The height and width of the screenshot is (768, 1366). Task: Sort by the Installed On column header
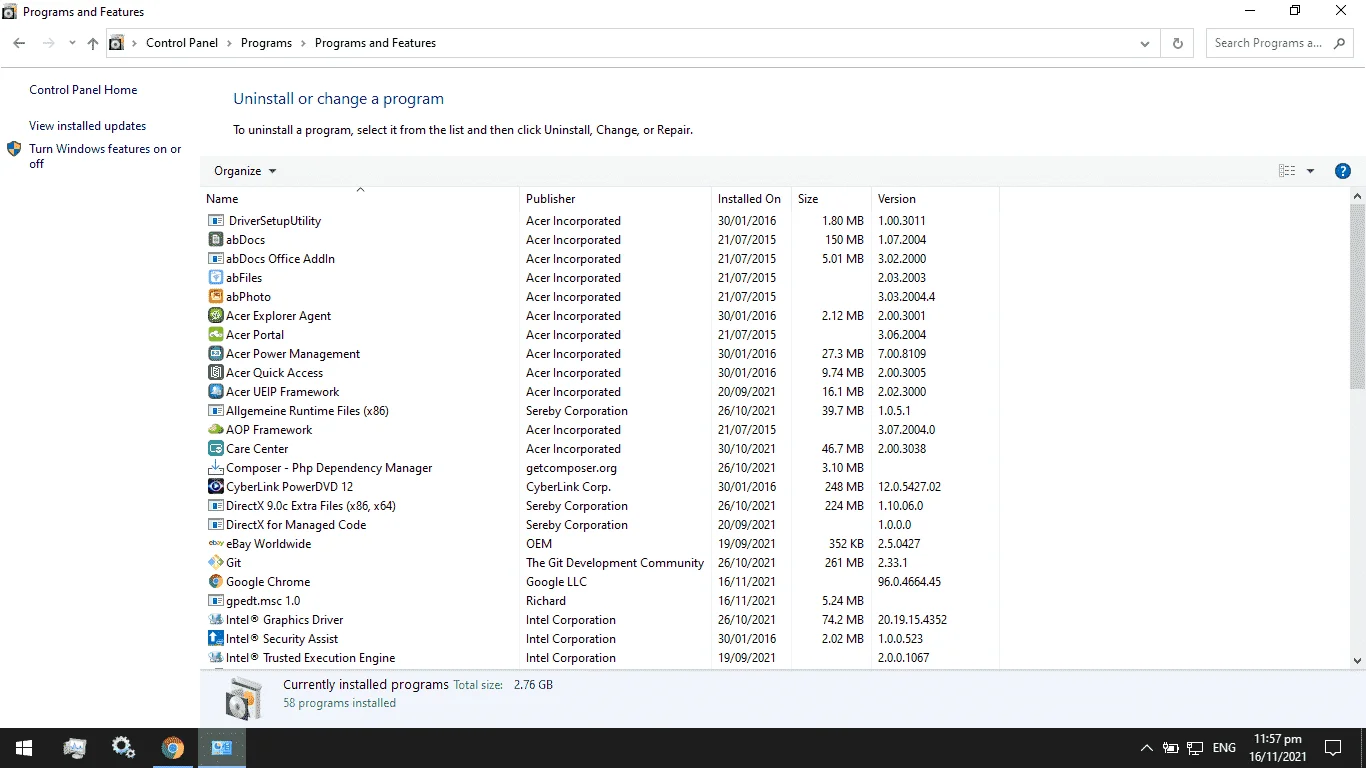[x=751, y=199]
